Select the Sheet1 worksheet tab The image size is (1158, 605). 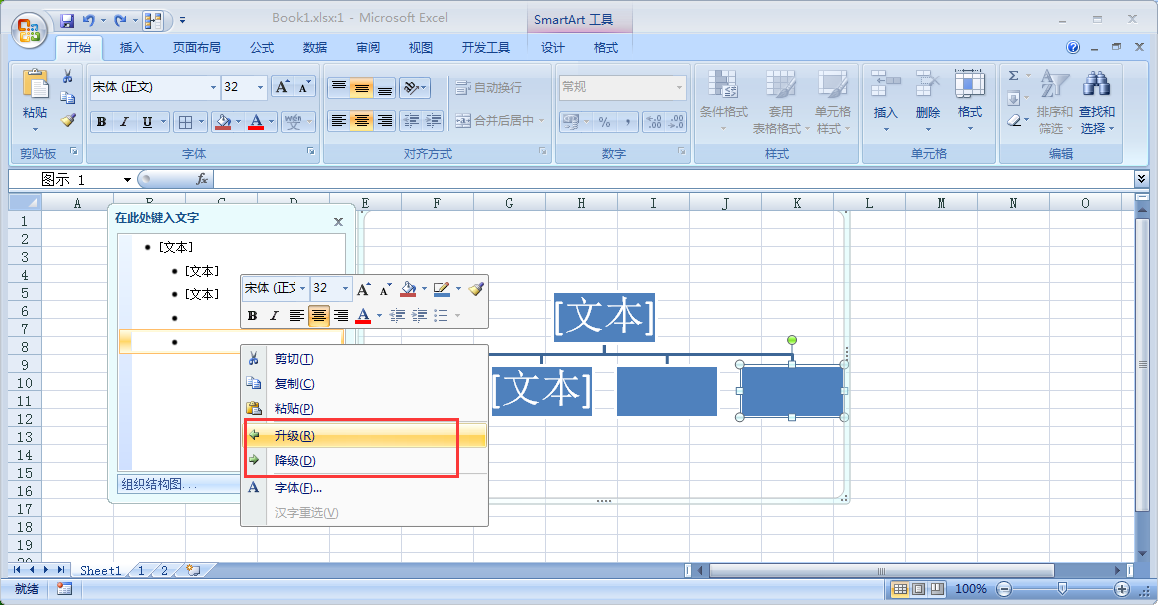(x=100, y=570)
